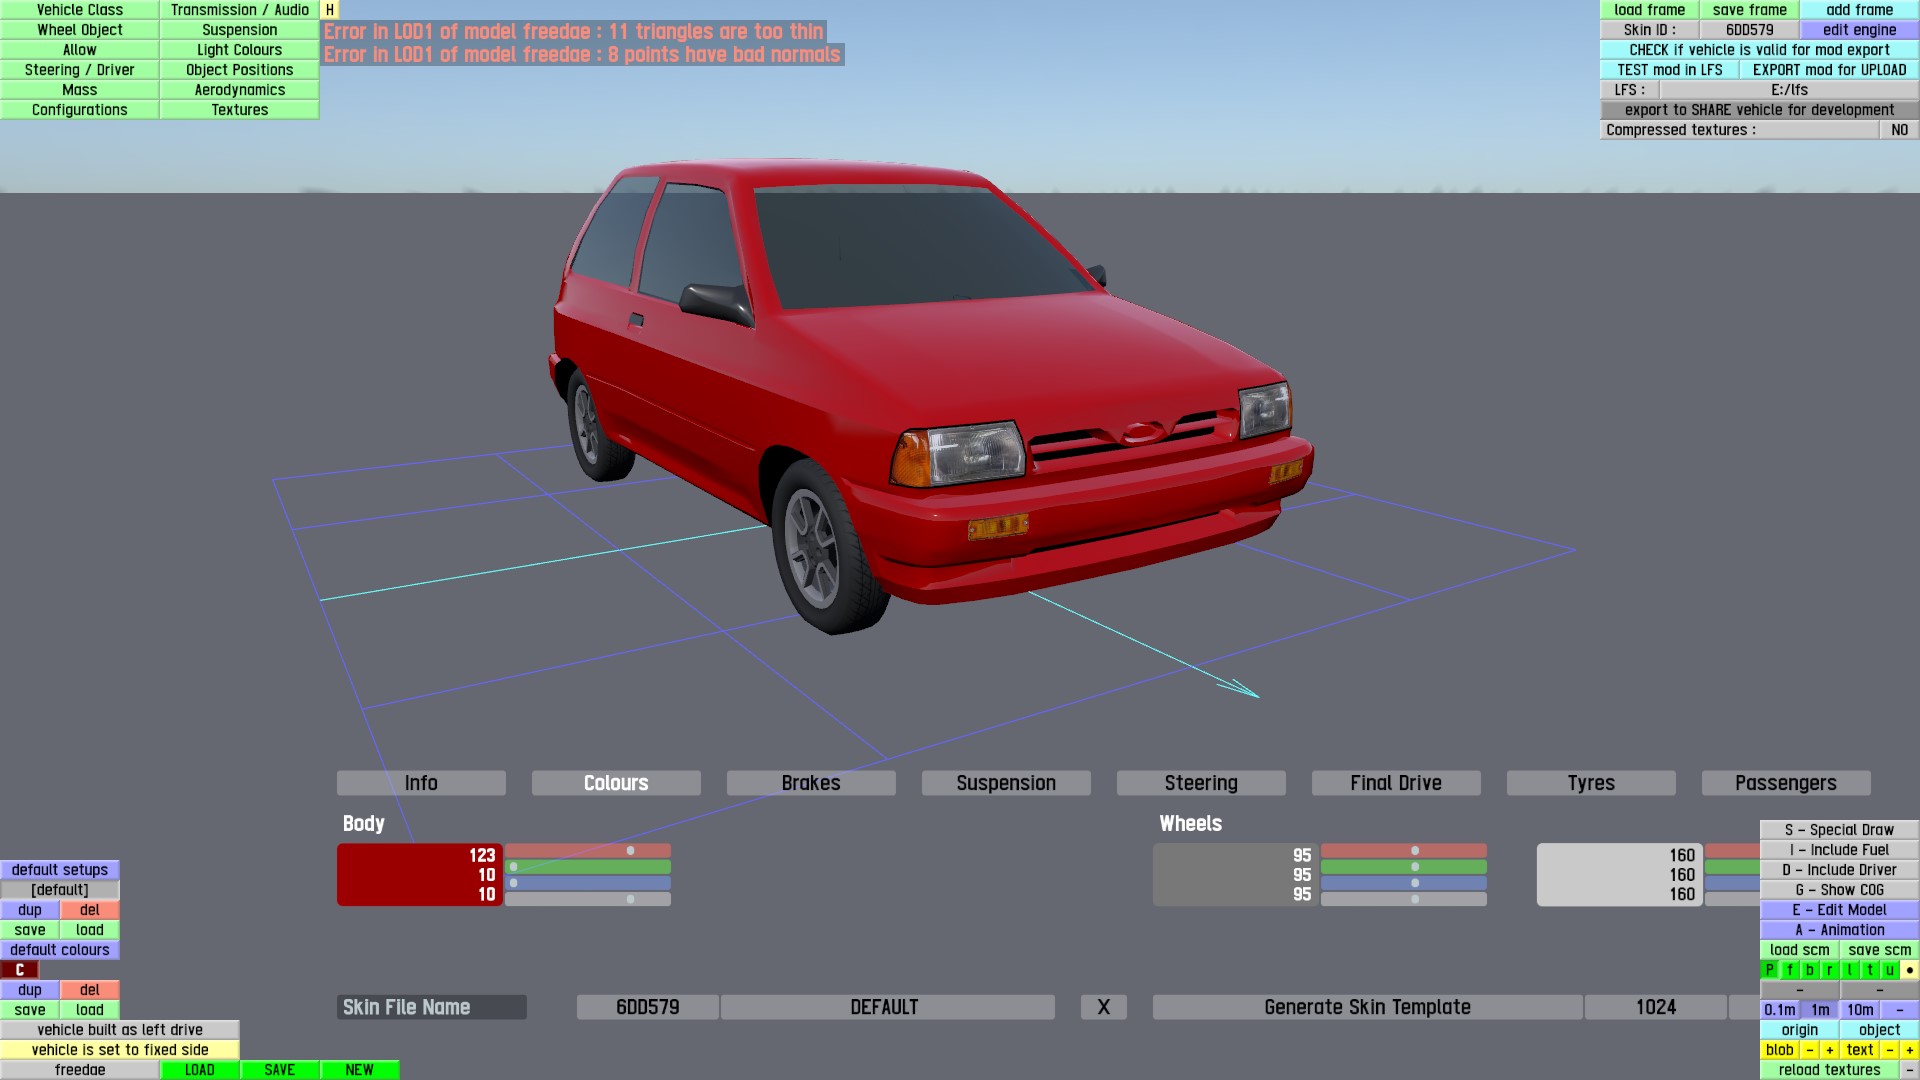Viewport: 1920px width, 1080px height.
Task: Switch to the r right view
Action: 1830,970
